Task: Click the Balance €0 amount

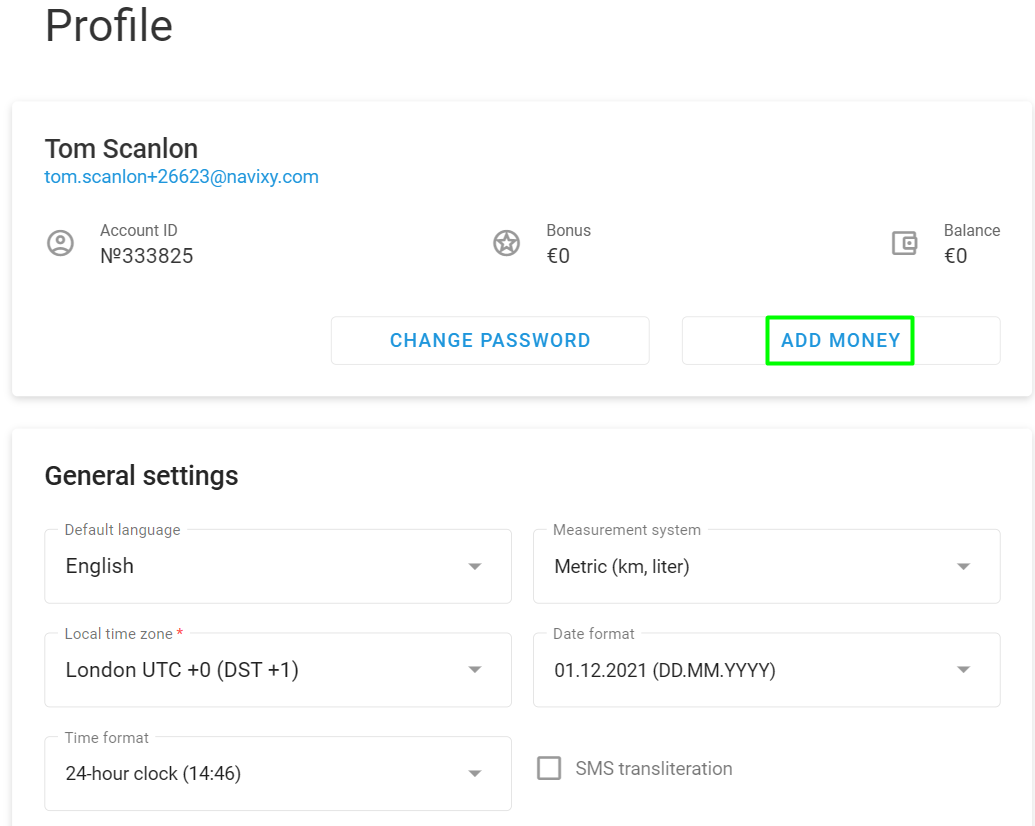Action: (956, 255)
